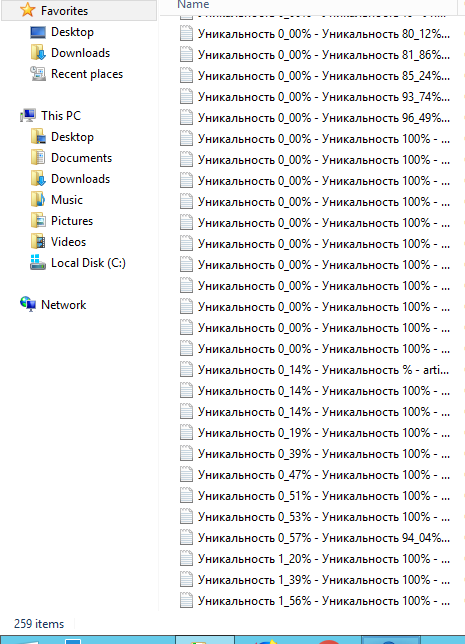Screen dimensions: 465x644
Task: Open Desktop under Favorites
Action: [72, 32]
